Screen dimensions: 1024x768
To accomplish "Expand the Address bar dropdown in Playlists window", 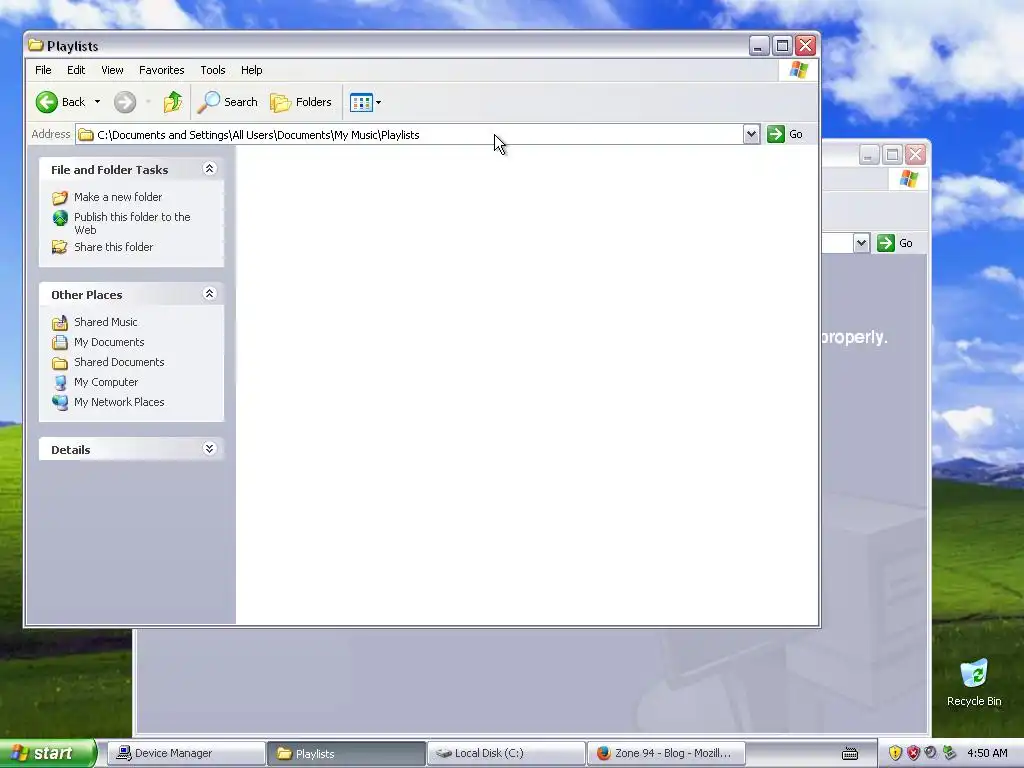I will pyautogui.click(x=751, y=135).
